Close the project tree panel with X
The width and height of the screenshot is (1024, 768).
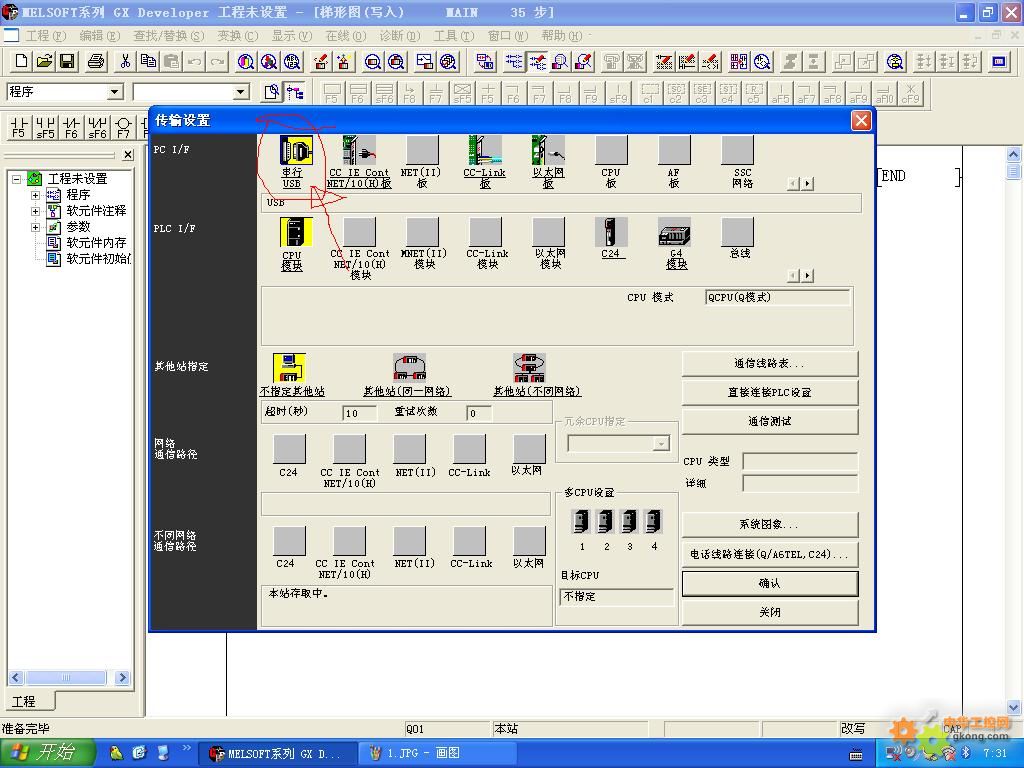(128, 155)
